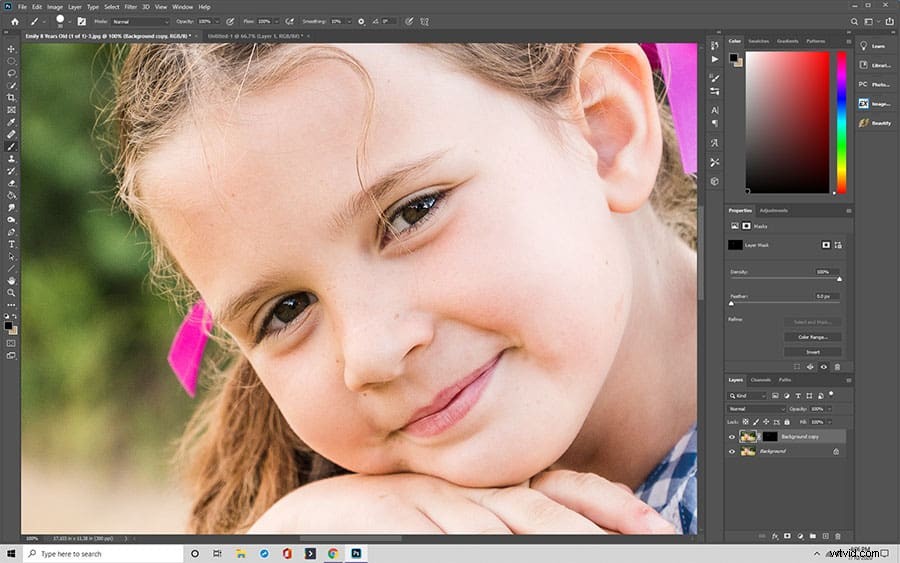Open the Smoothing dropdown arrow
The height and width of the screenshot is (563, 900).
tap(348, 22)
